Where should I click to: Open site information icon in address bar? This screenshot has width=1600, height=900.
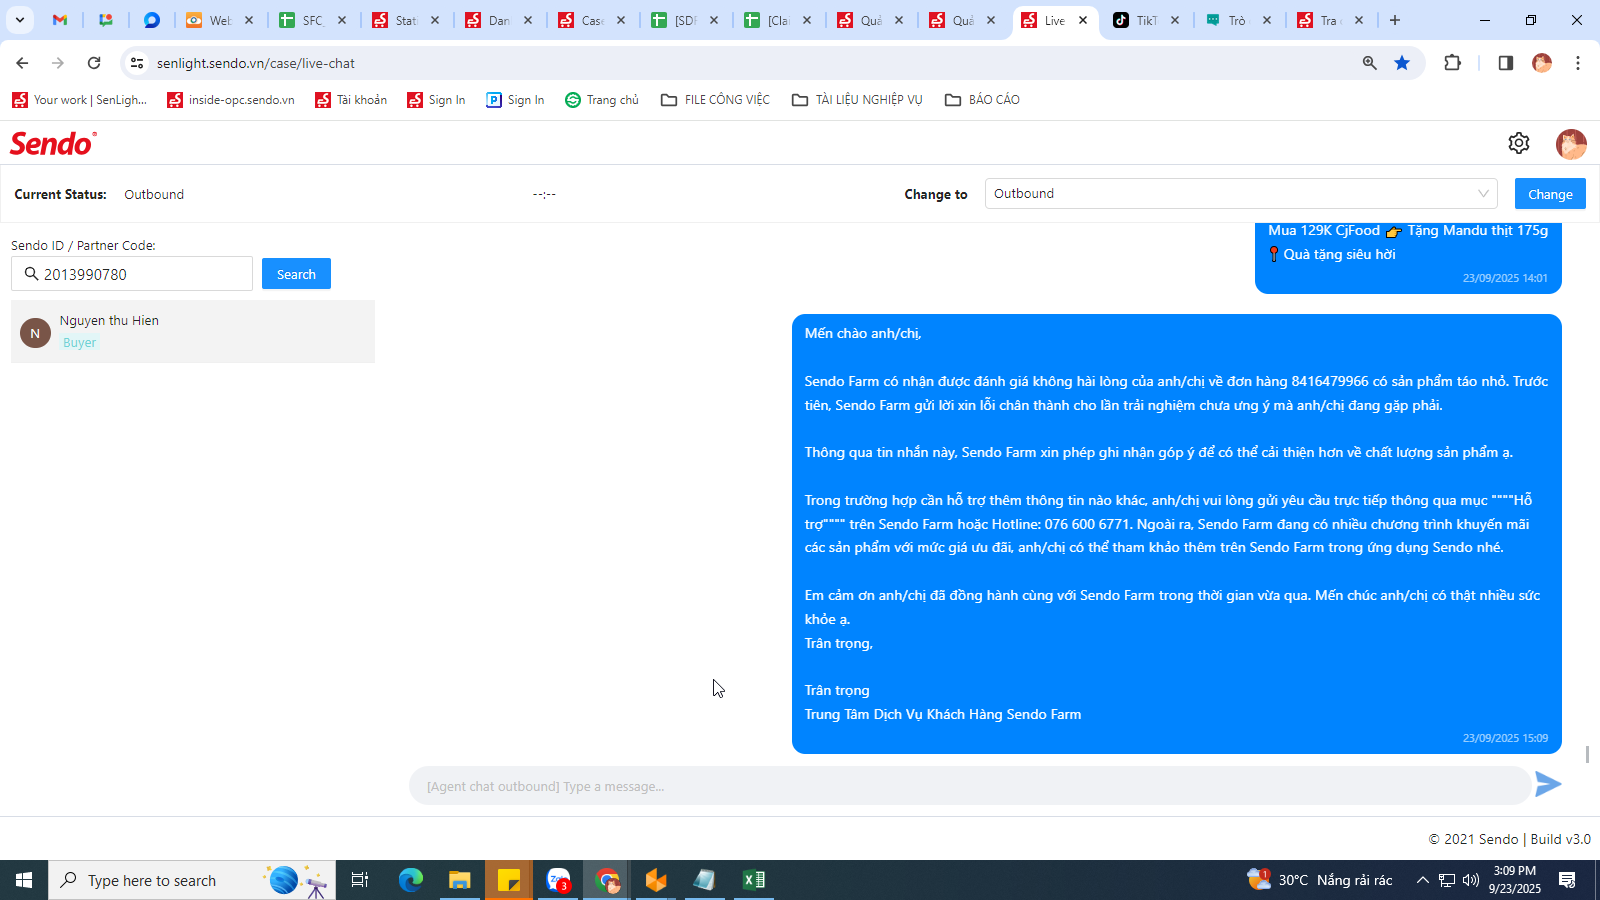[137, 63]
